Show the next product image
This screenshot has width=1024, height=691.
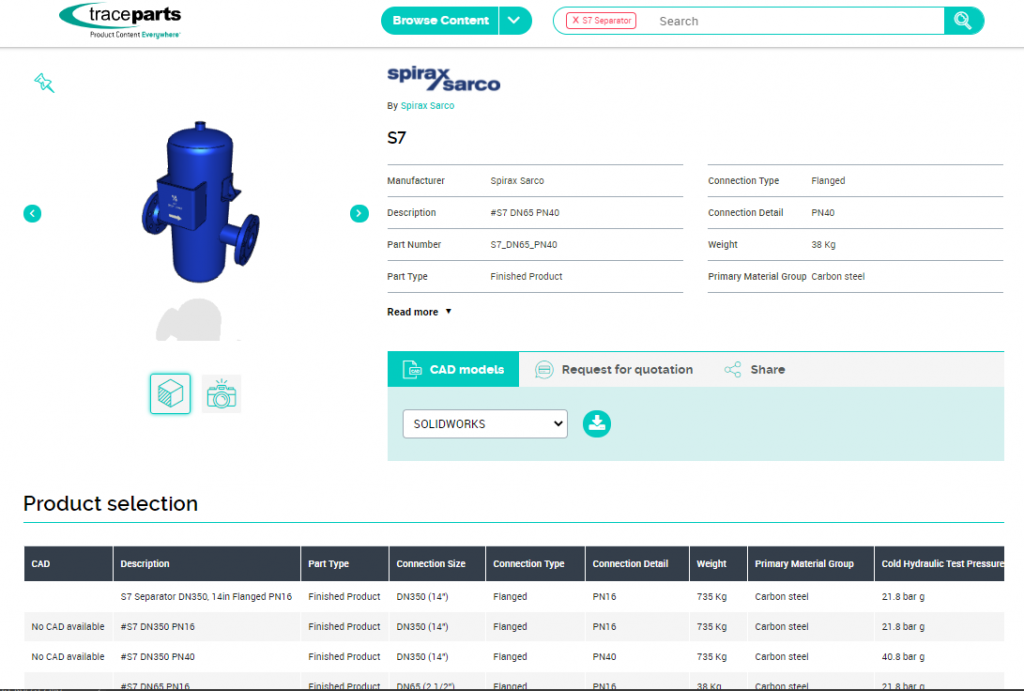pyautogui.click(x=359, y=213)
